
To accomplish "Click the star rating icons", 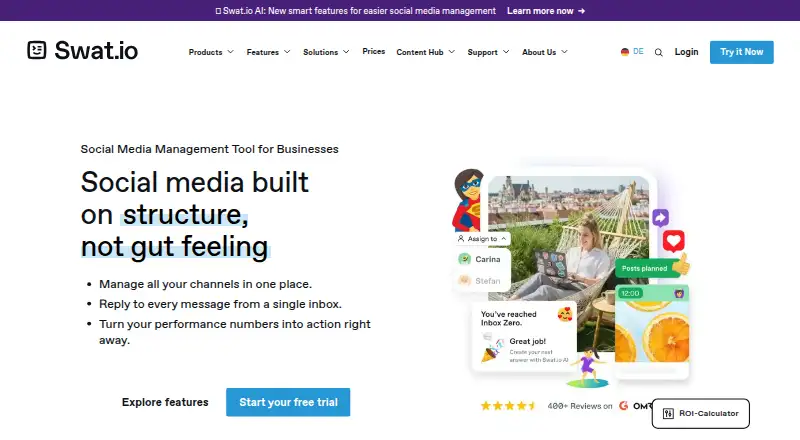I will 508,406.
